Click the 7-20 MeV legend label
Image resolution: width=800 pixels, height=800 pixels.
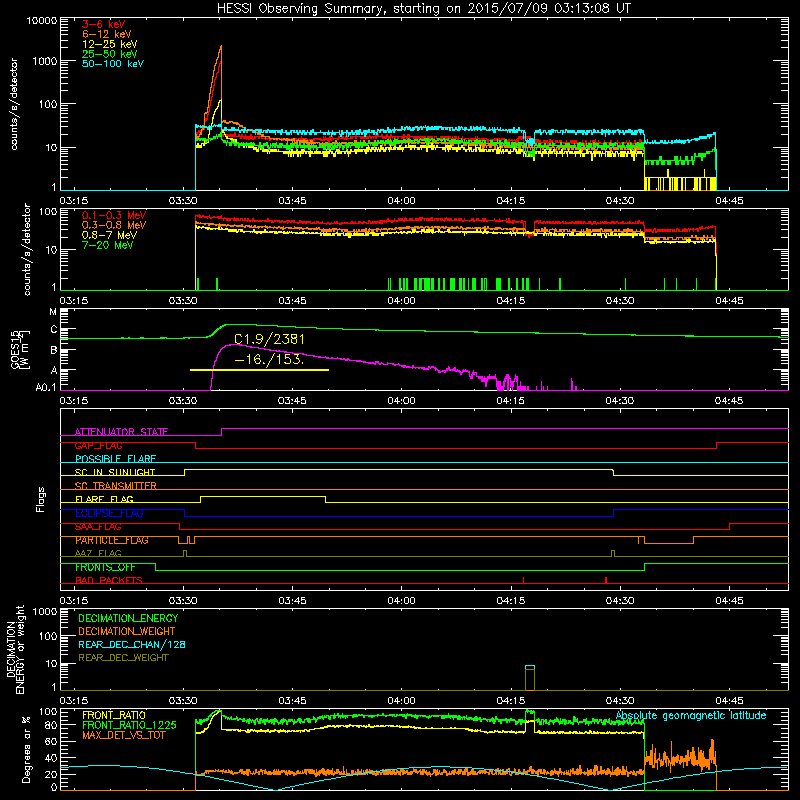point(108,245)
